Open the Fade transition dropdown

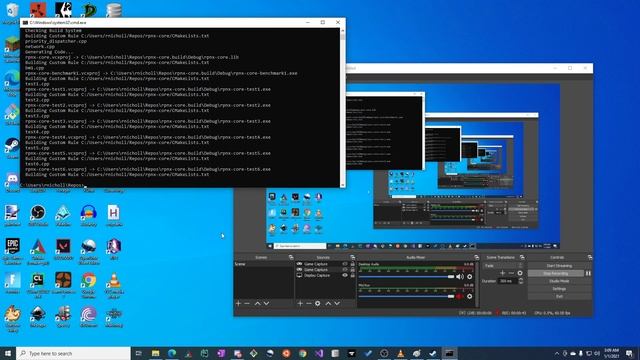[503, 266]
